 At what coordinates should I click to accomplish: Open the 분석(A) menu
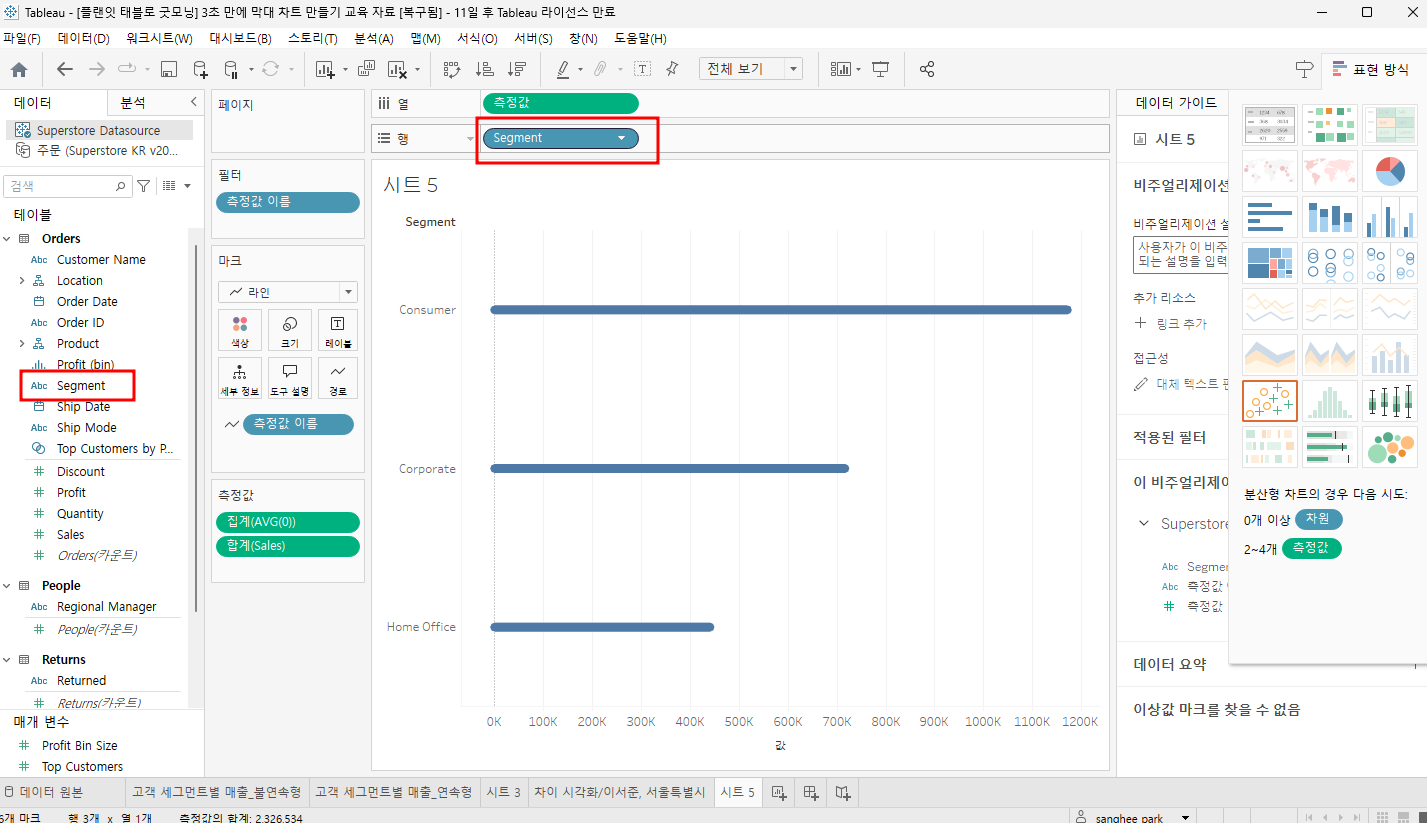374,38
